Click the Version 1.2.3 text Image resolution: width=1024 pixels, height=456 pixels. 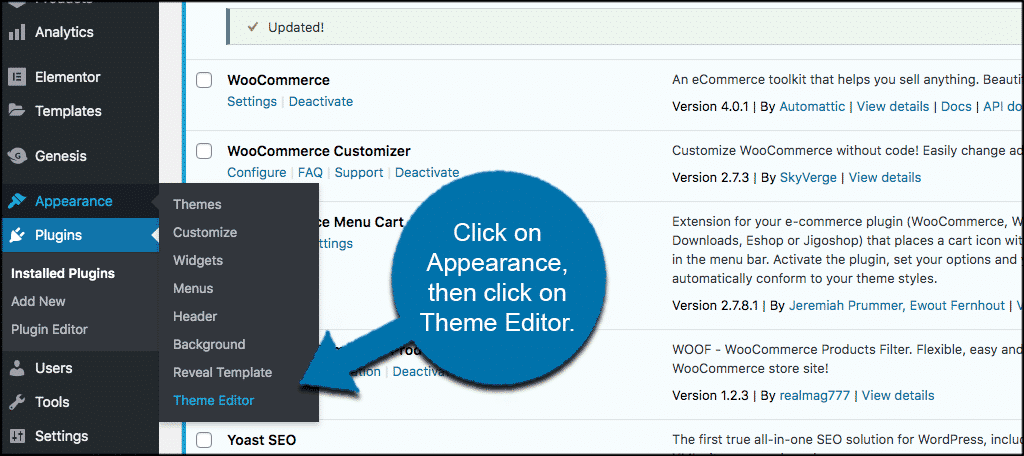[x=711, y=396]
